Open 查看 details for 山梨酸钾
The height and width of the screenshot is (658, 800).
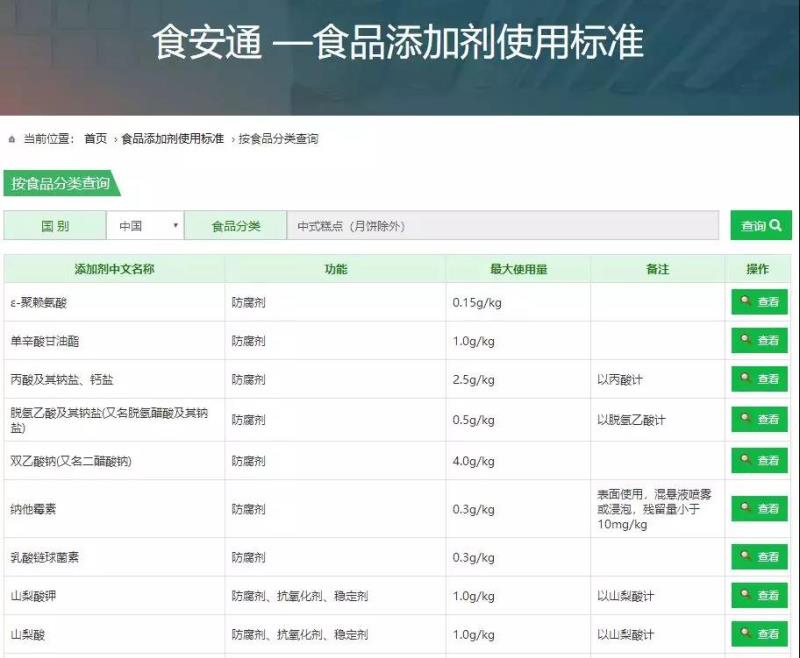[x=758, y=595]
